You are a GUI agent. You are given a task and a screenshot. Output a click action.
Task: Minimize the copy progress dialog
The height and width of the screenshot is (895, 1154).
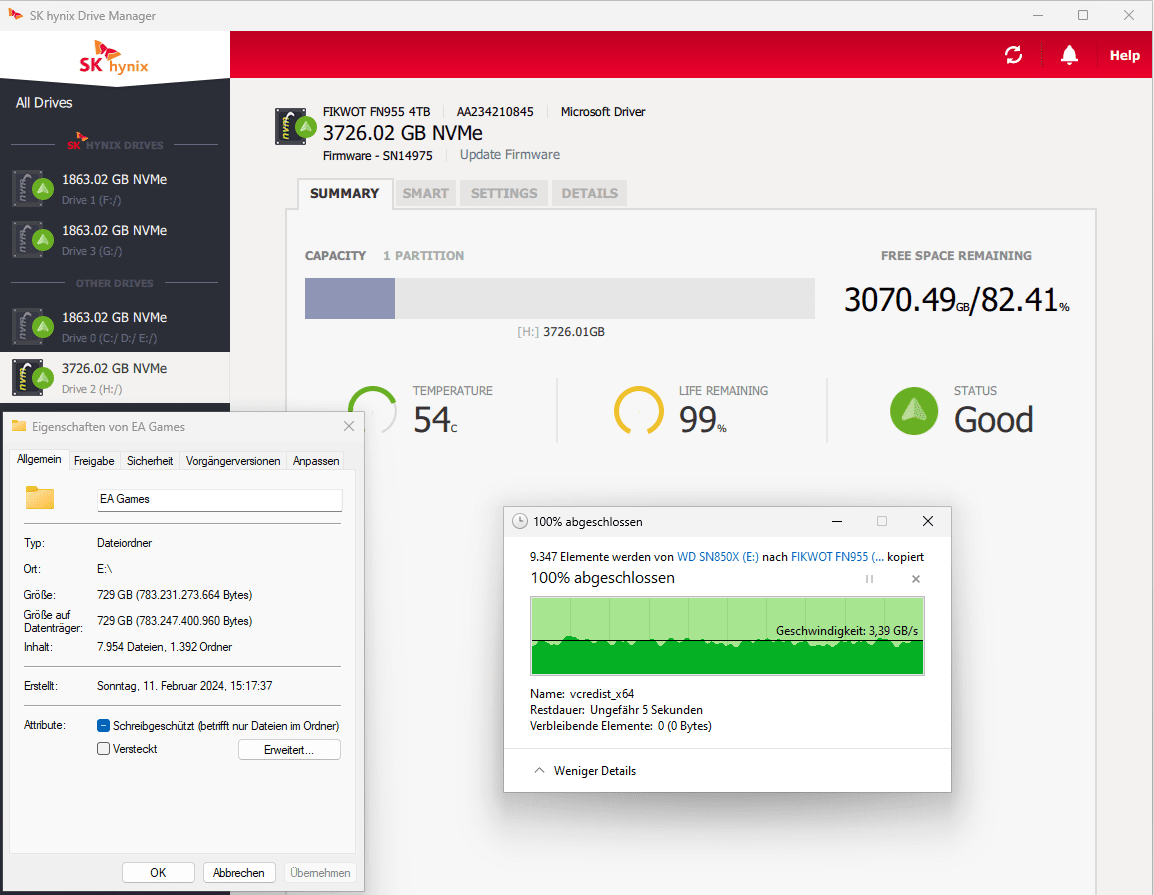(x=837, y=521)
